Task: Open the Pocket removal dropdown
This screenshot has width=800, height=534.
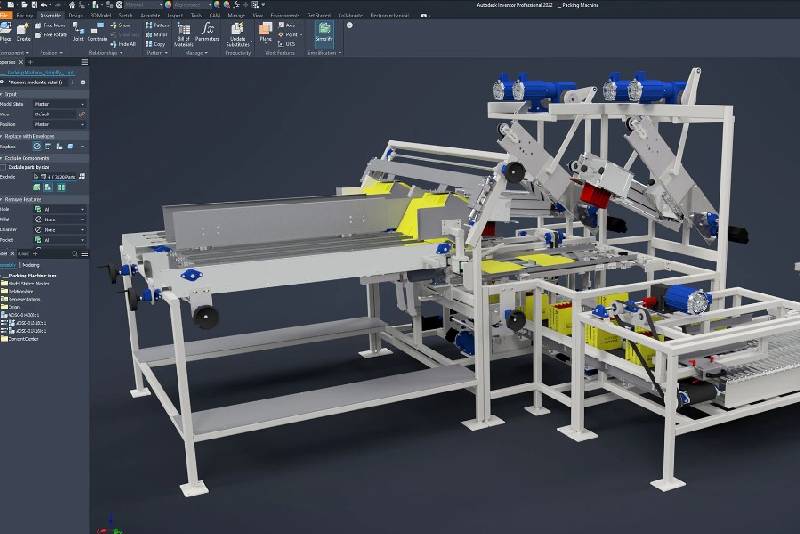Action: [x=60, y=240]
